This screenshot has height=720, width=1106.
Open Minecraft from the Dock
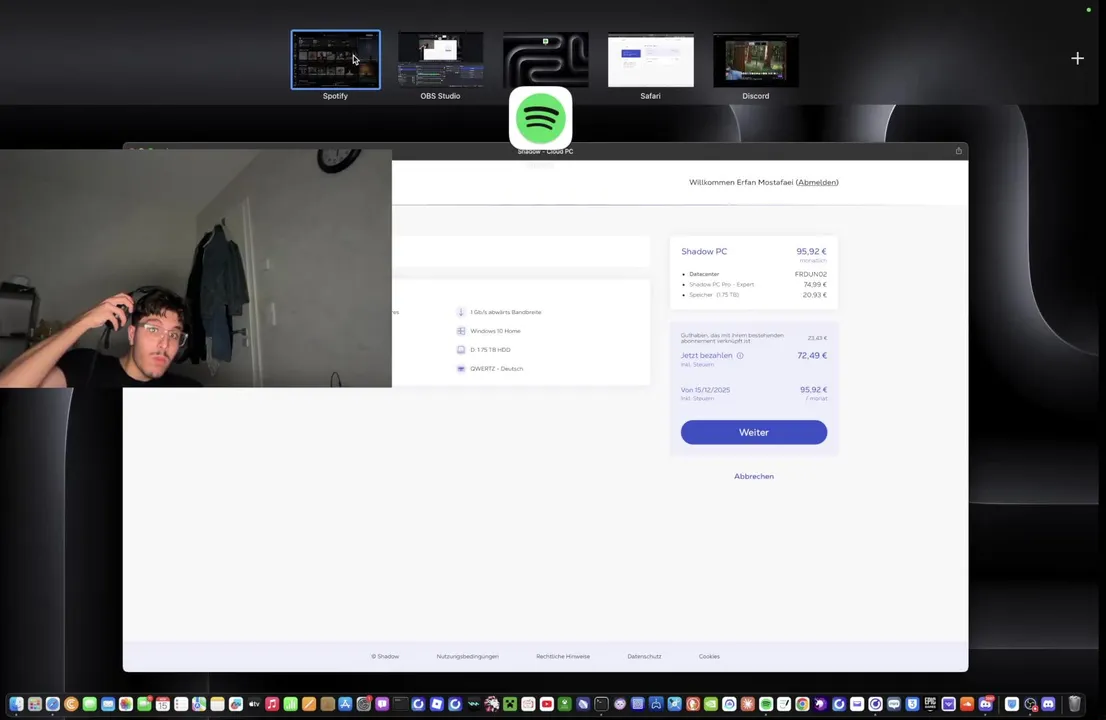click(509, 704)
